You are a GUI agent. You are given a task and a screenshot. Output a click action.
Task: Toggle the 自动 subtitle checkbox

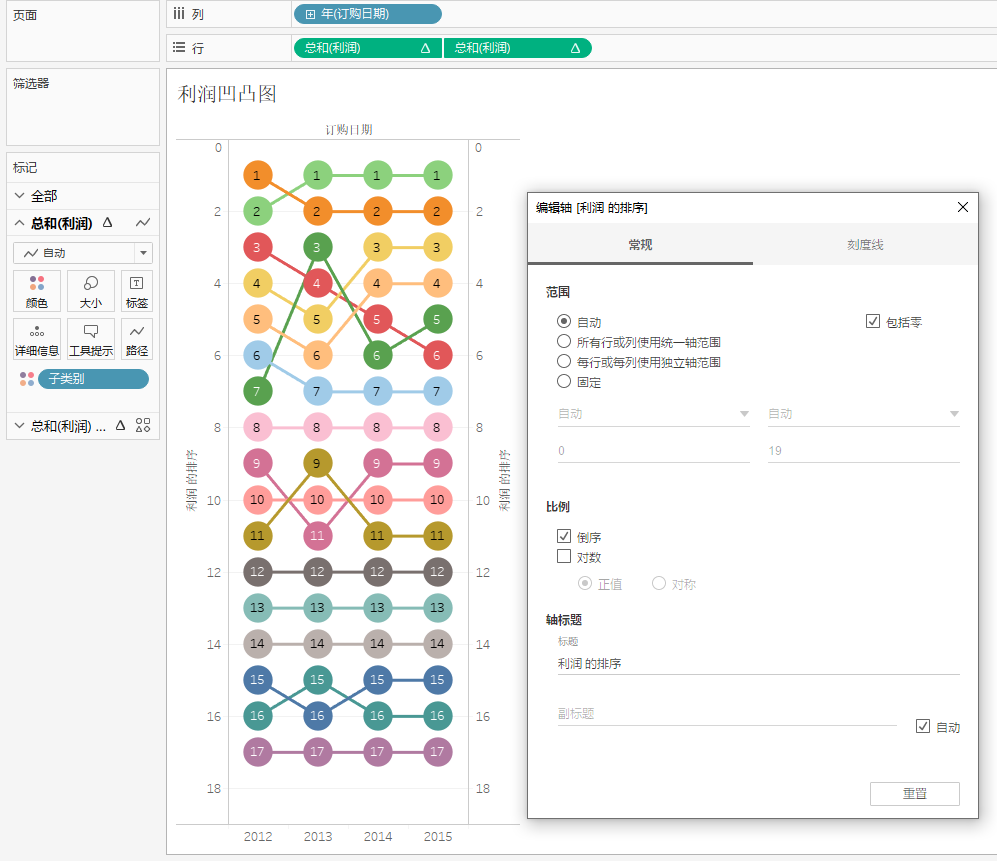coord(923,726)
